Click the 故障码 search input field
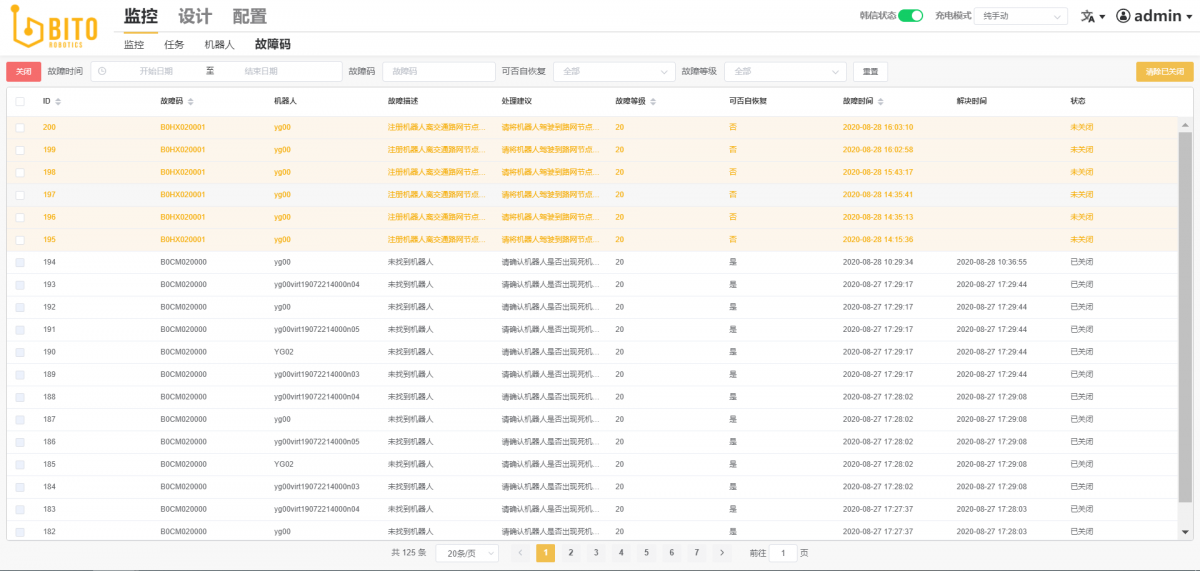Viewport: 1200px width, 571px height. pyautogui.click(x=439, y=71)
